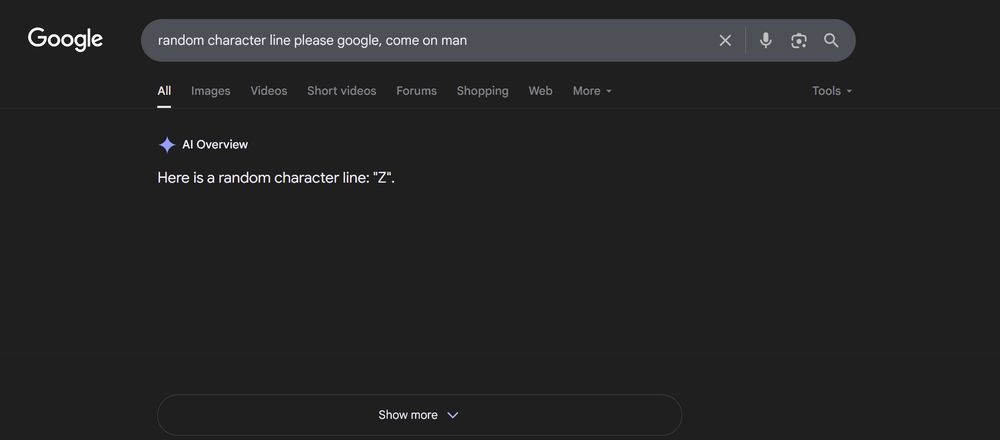1000x440 pixels.
Task: Expand the overview via the Show more chevron
Action: click(452, 415)
